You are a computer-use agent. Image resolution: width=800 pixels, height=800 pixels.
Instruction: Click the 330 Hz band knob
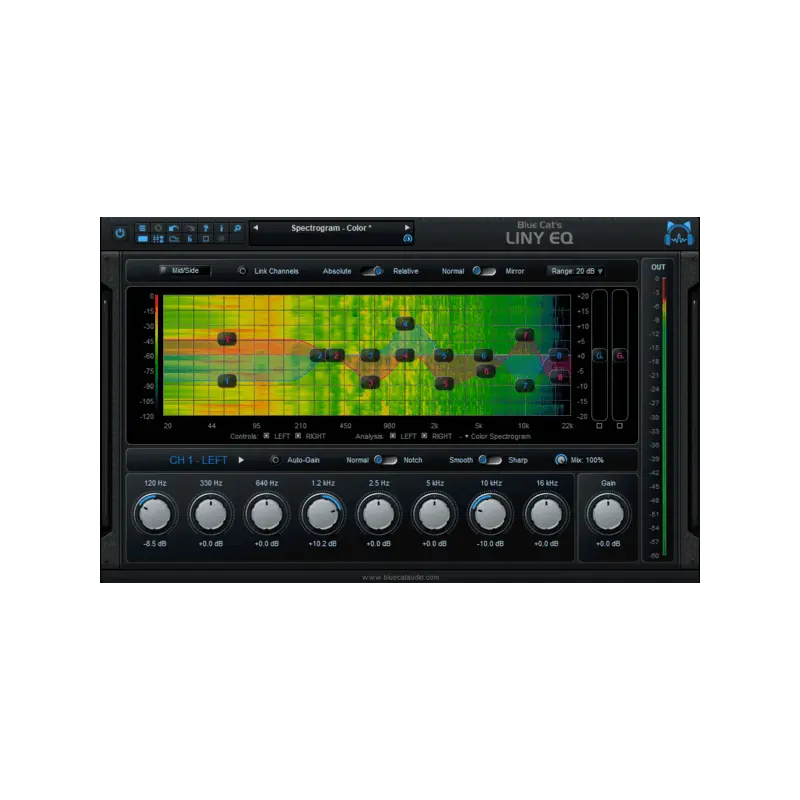point(211,514)
